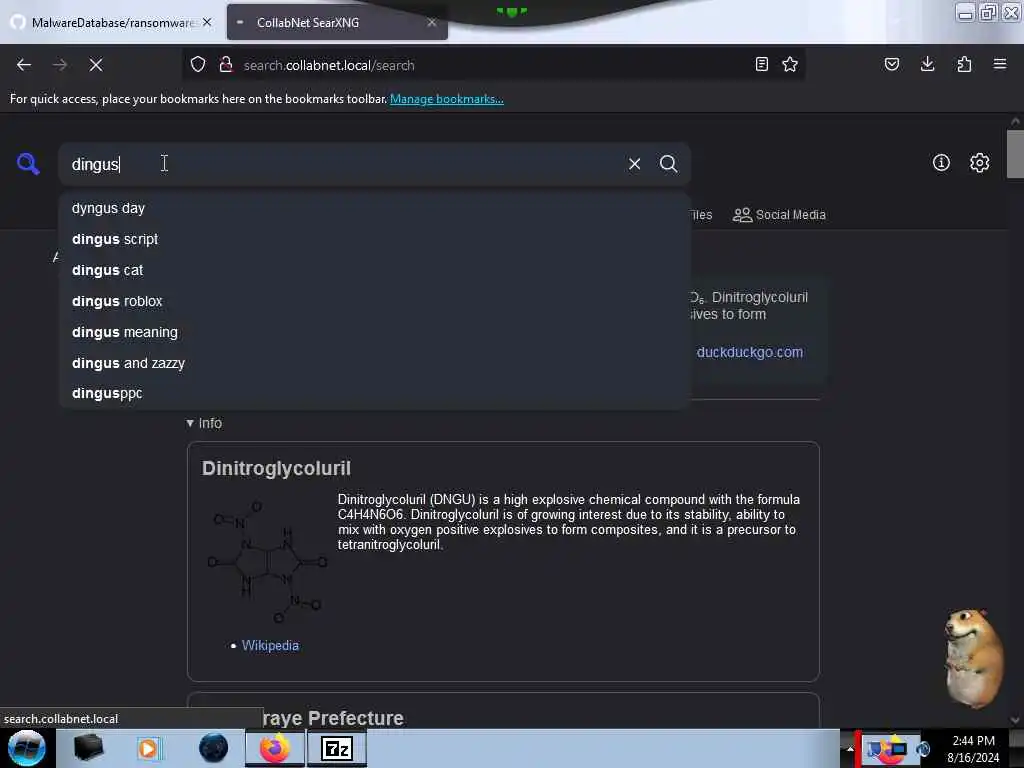Click the page vertical scrollbar thumb

pos(1014,154)
